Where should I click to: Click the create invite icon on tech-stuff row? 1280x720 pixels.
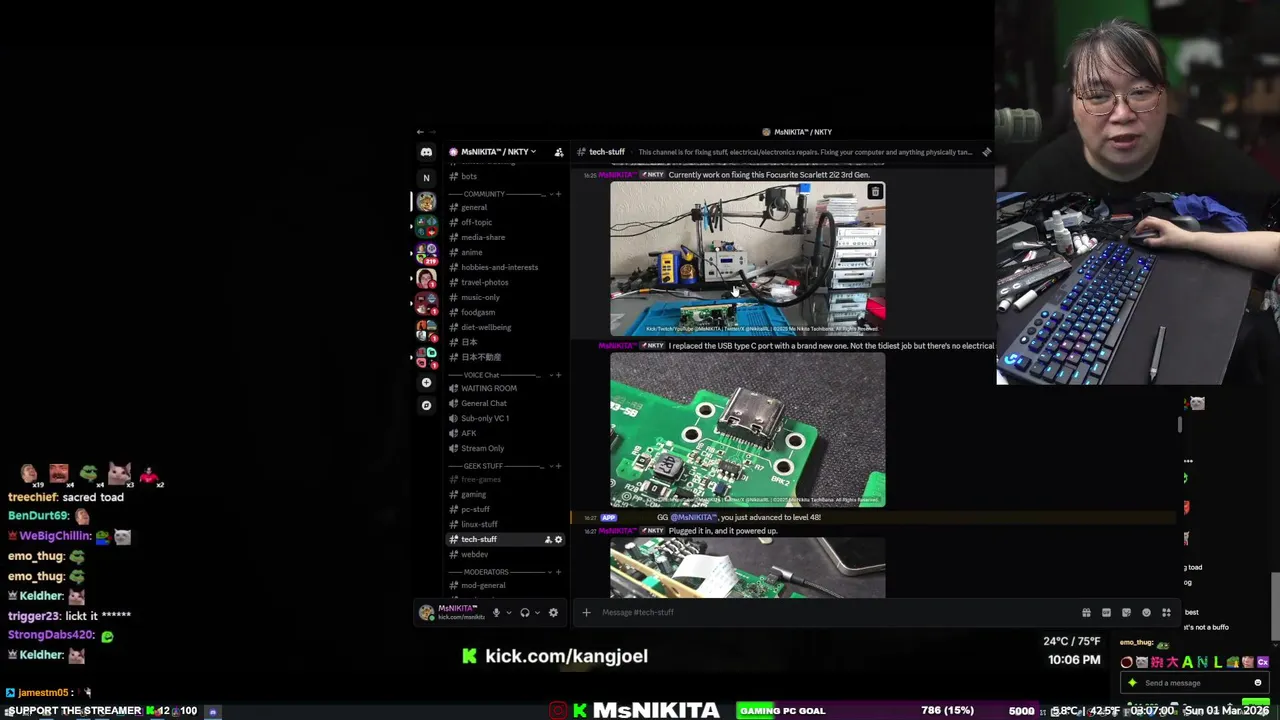548,540
